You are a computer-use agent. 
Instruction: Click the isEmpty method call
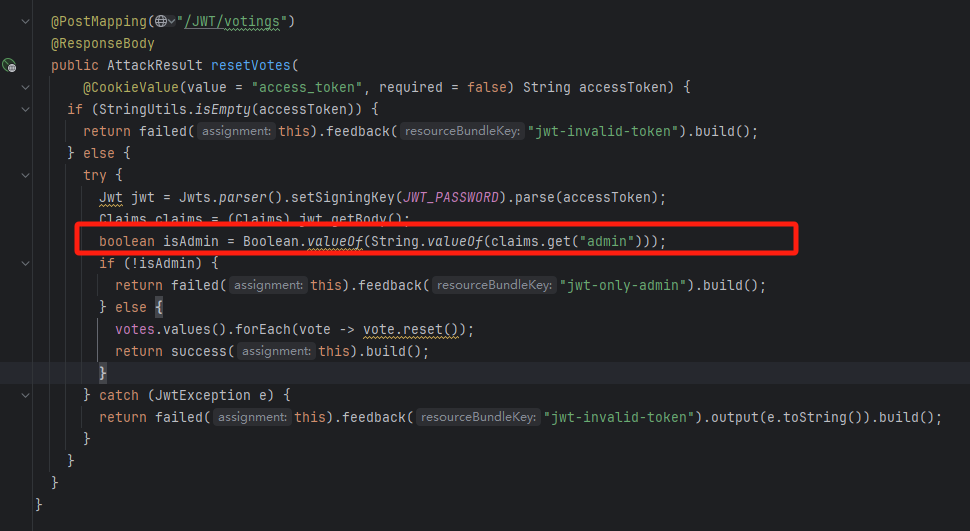click(x=223, y=110)
